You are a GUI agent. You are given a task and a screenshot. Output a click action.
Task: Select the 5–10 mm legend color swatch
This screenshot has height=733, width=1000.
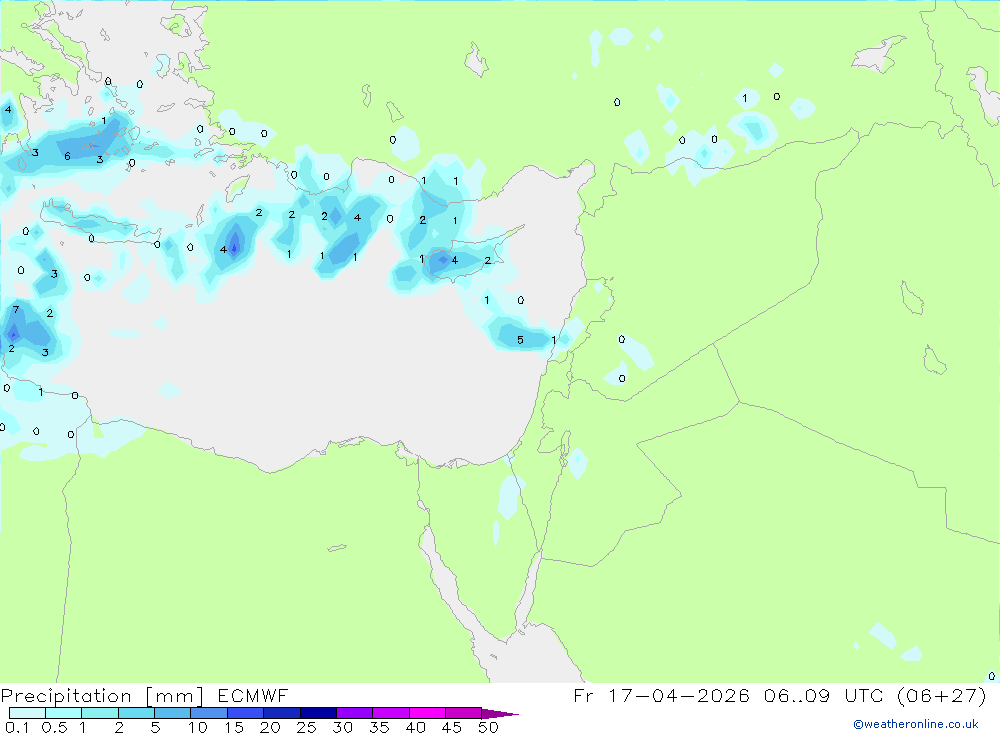coord(172,713)
